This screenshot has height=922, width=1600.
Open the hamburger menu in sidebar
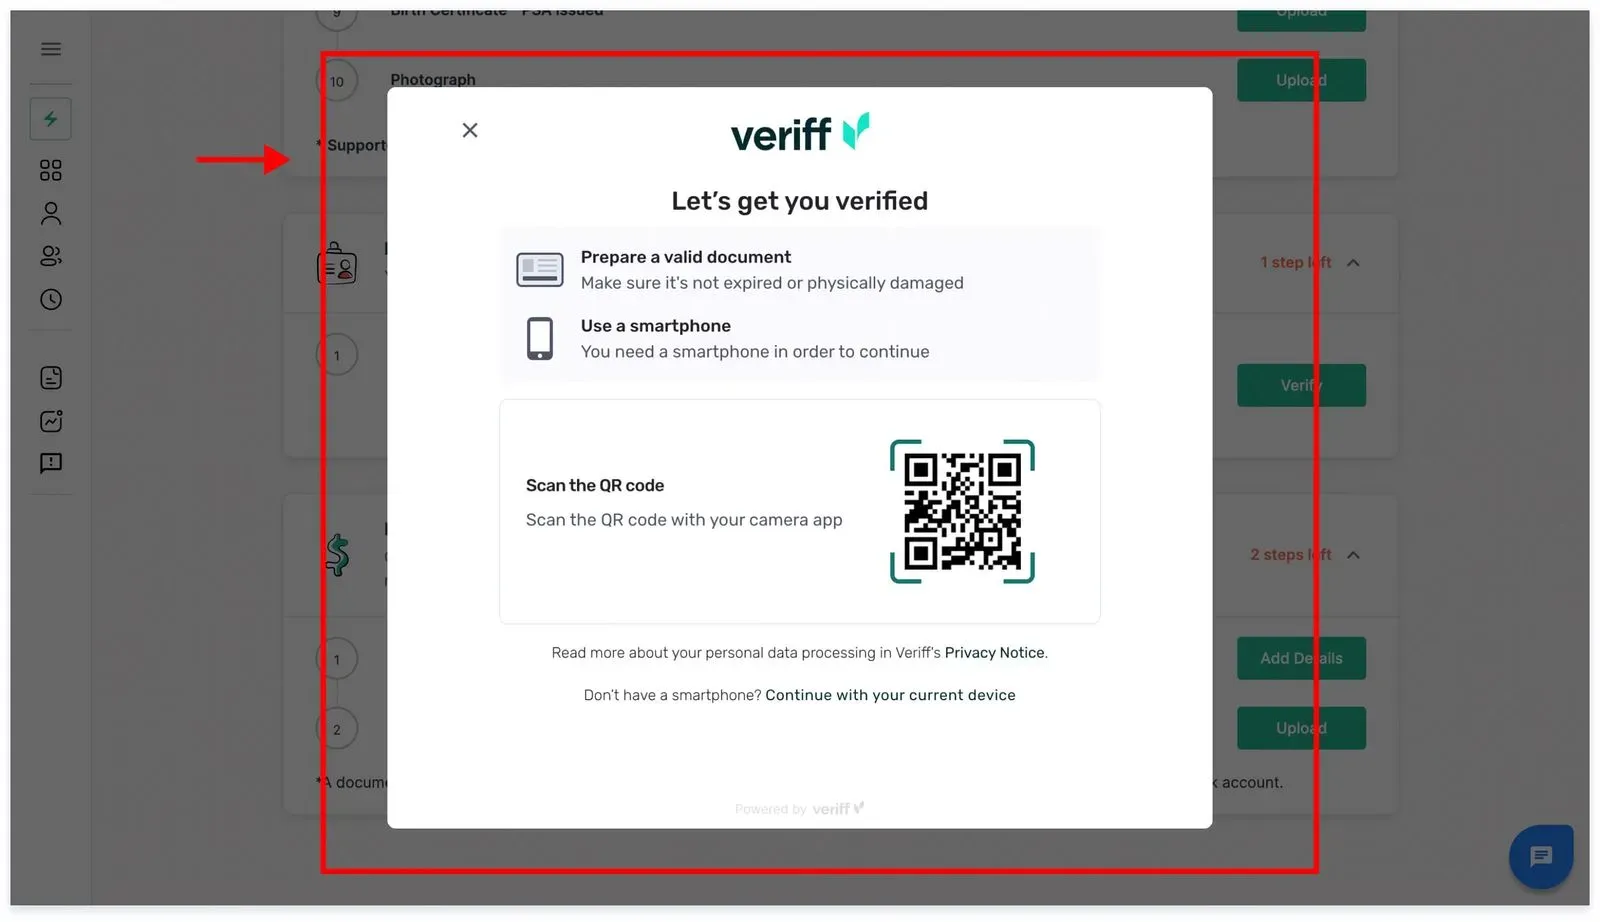tap(51, 49)
